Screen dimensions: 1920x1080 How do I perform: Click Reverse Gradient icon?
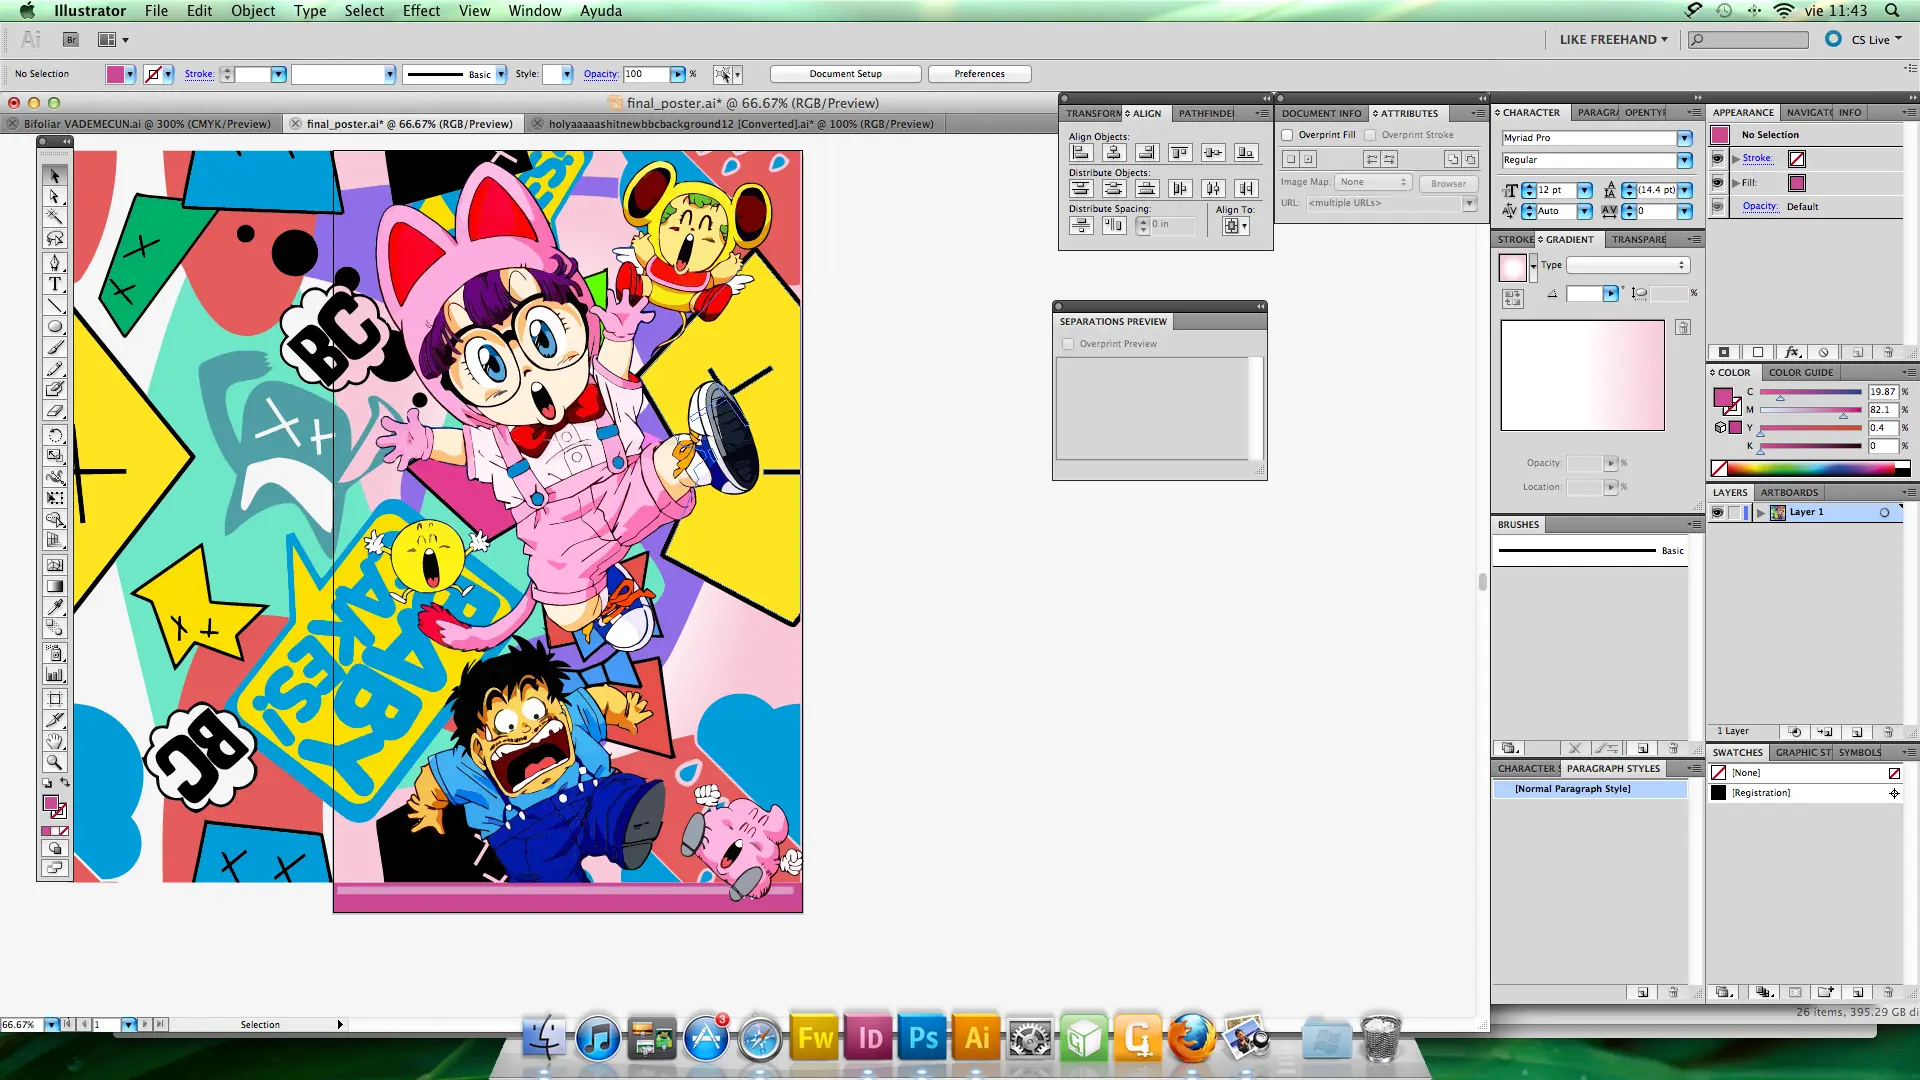pos(1512,298)
